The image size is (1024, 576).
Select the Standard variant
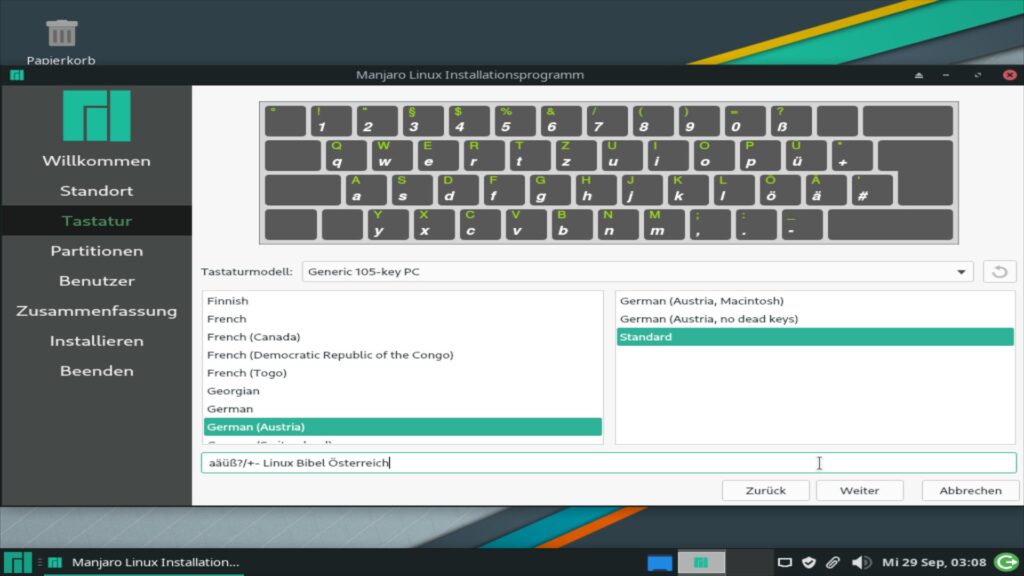point(815,337)
